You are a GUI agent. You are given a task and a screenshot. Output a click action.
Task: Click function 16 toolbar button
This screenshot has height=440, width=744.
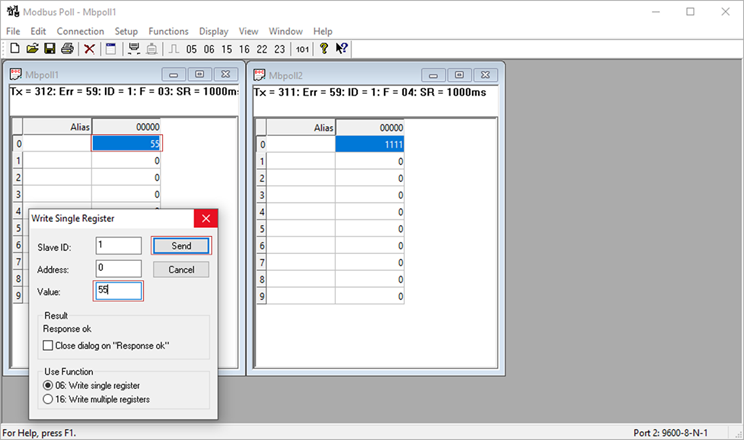(x=244, y=49)
